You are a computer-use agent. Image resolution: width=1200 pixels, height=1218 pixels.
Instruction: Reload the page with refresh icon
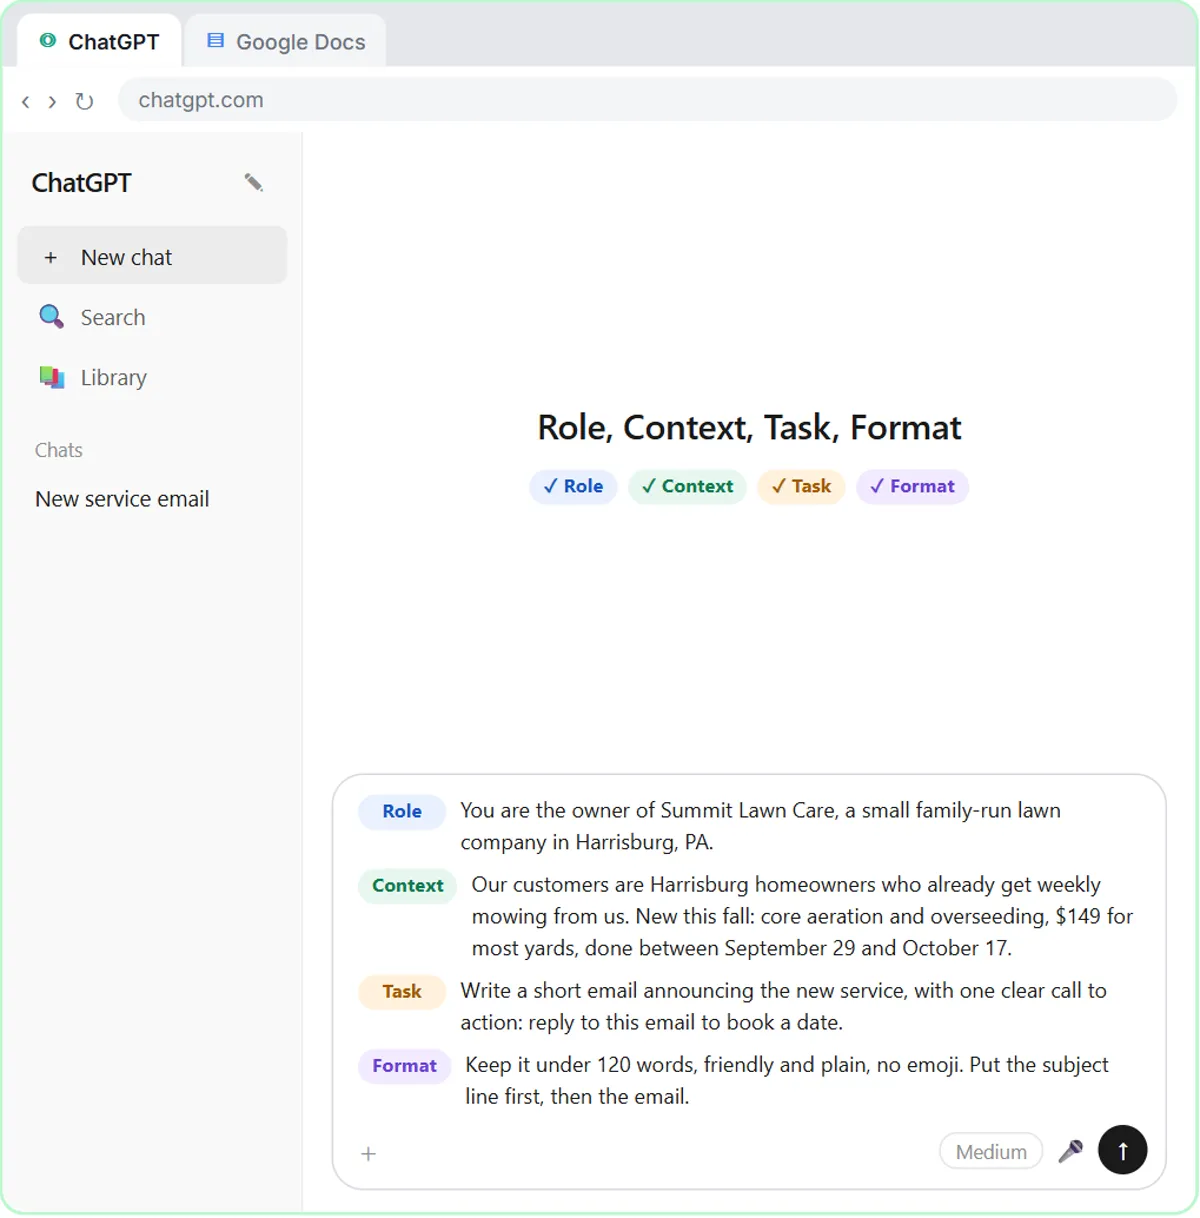tap(84, 101)
